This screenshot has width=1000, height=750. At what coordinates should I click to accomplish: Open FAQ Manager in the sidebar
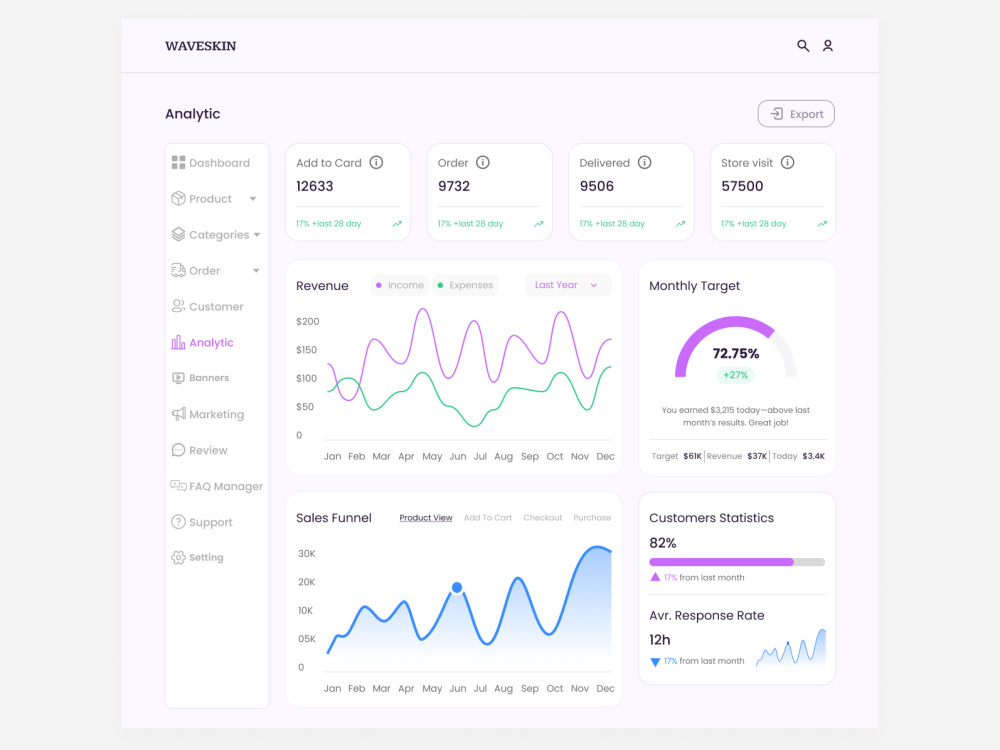click(217, 486)
